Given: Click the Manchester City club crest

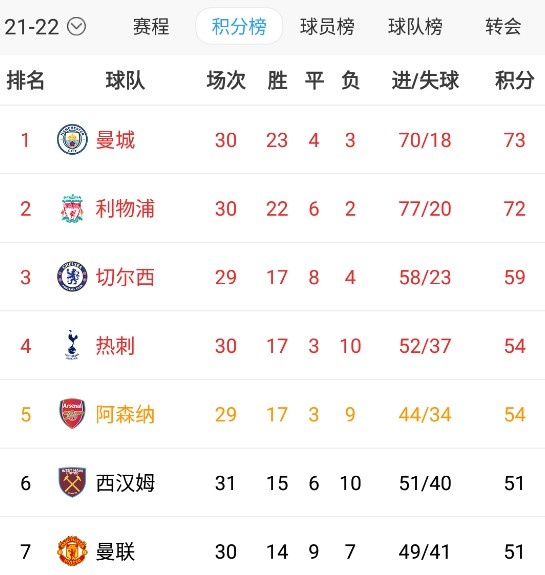Looking at the screenshot, I should click(x=72, y=139).
